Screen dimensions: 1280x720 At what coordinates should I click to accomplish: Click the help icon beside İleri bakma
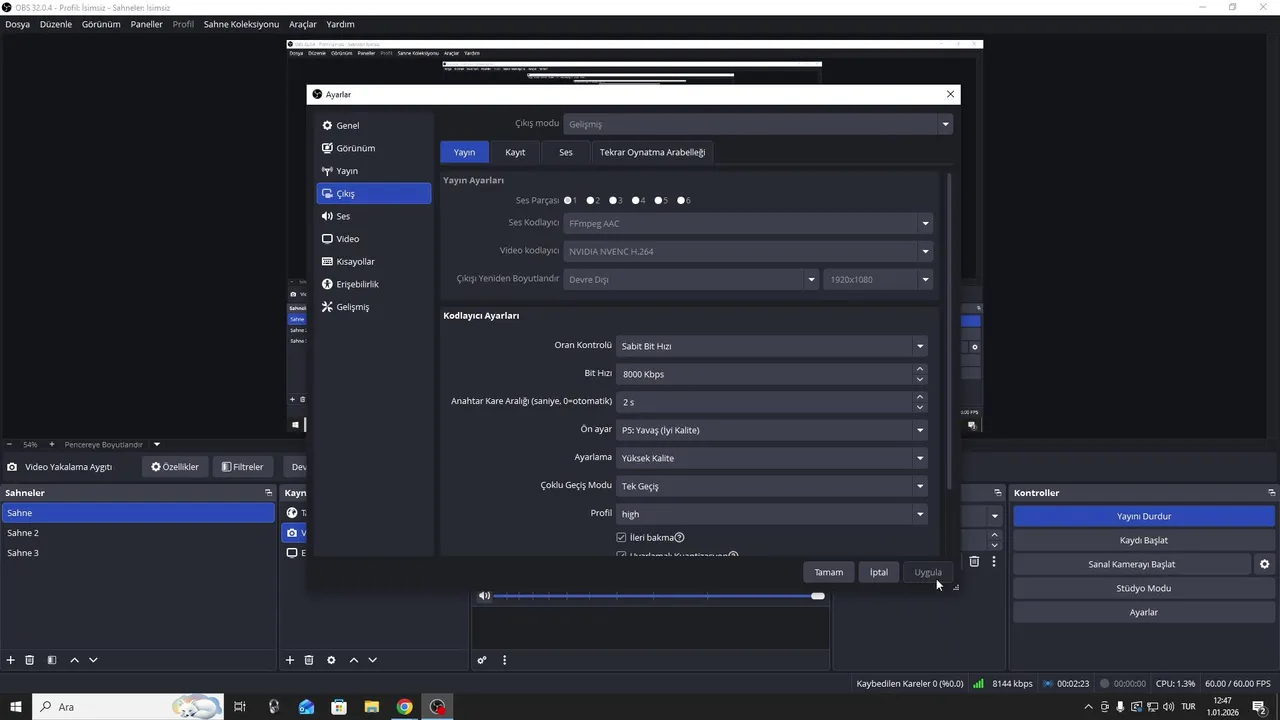point(680,538)
